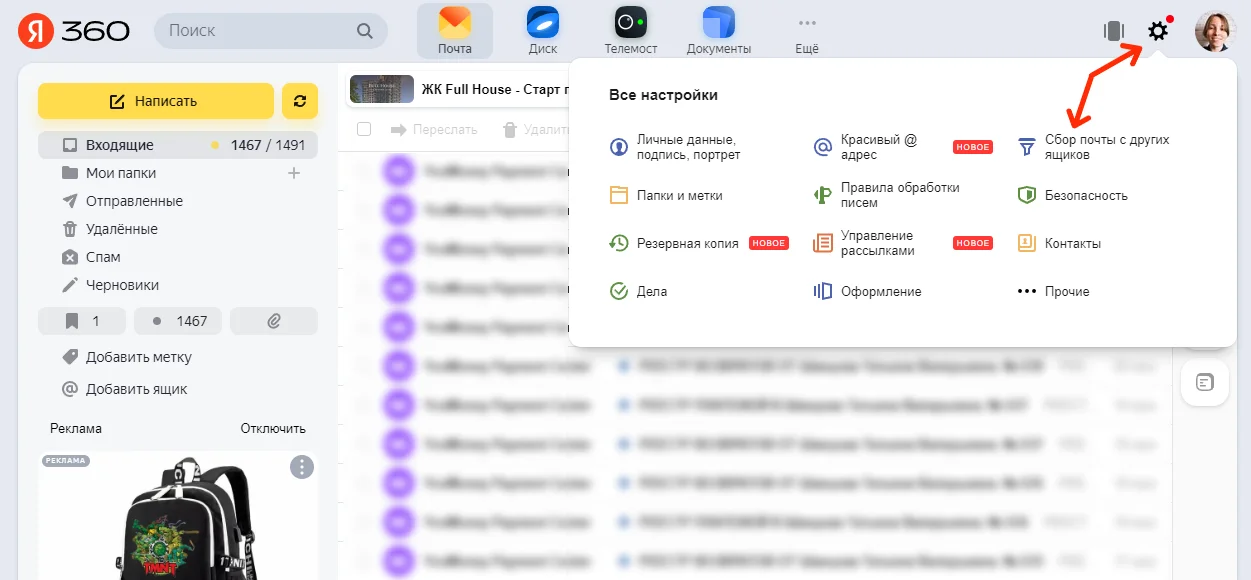Open the notes widget icon on right edge
The width and height of the screenshot is (1251, 580).
point(1205,382)
